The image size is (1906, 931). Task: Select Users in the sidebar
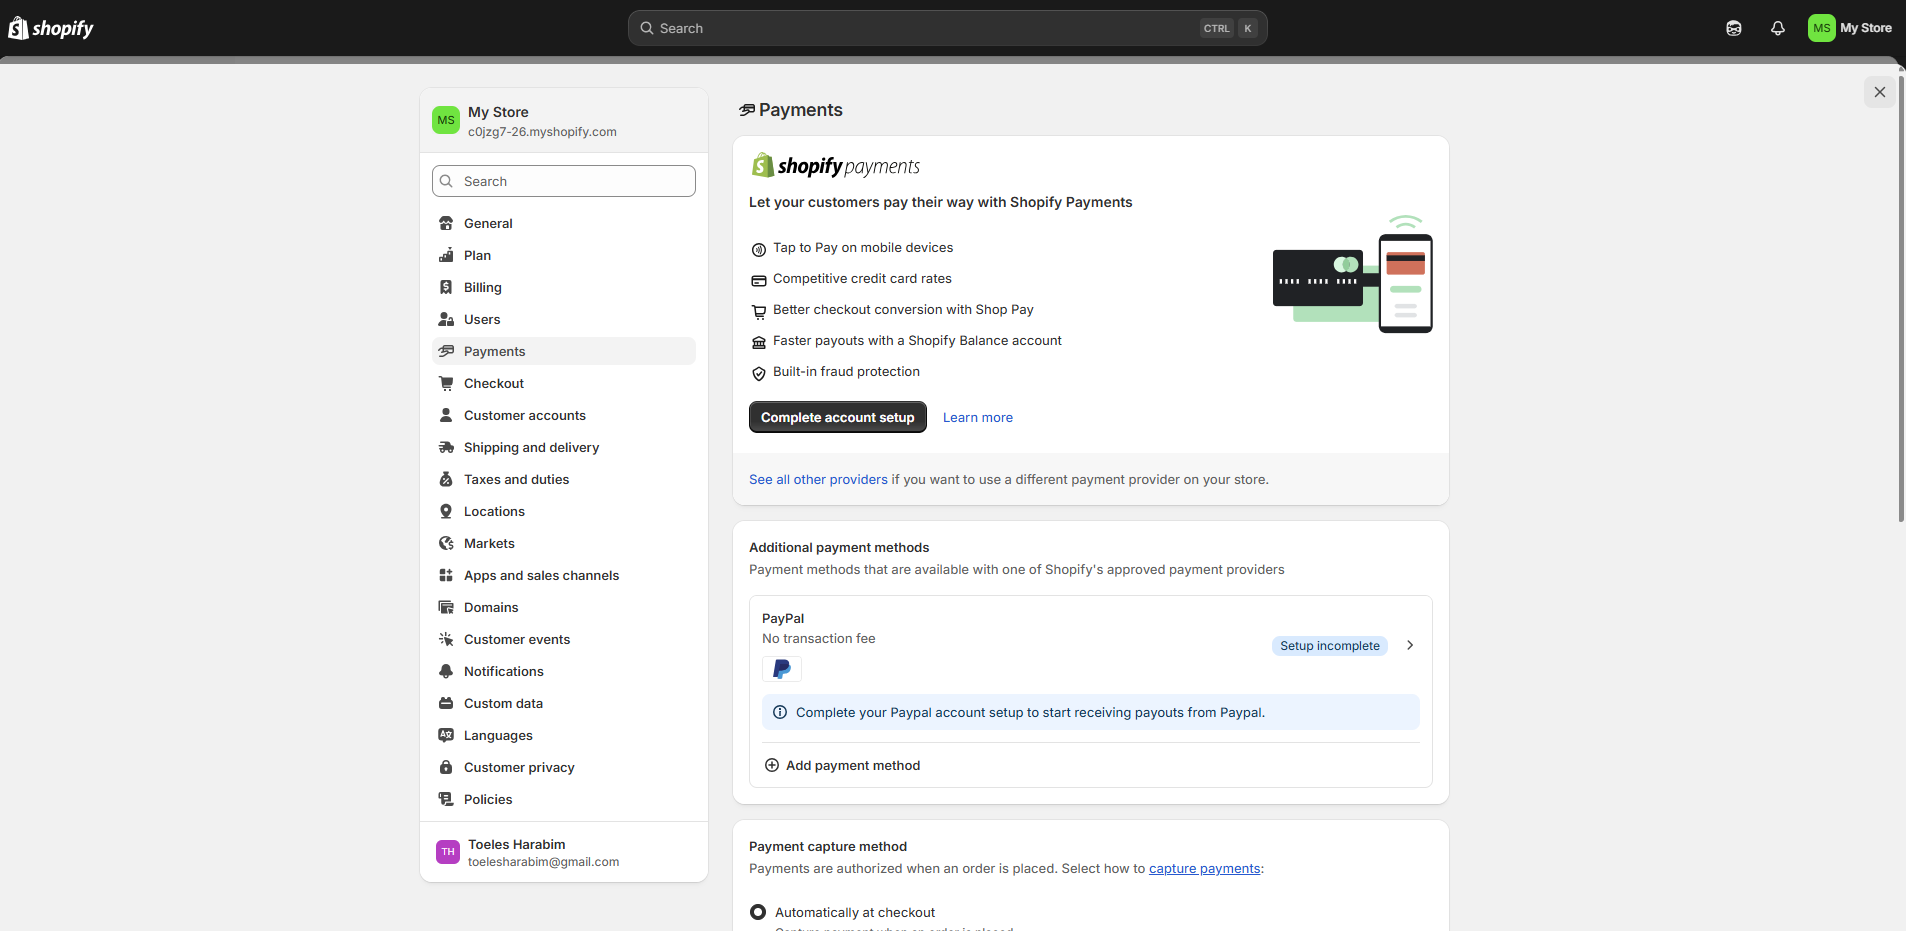tap(564, 319)
